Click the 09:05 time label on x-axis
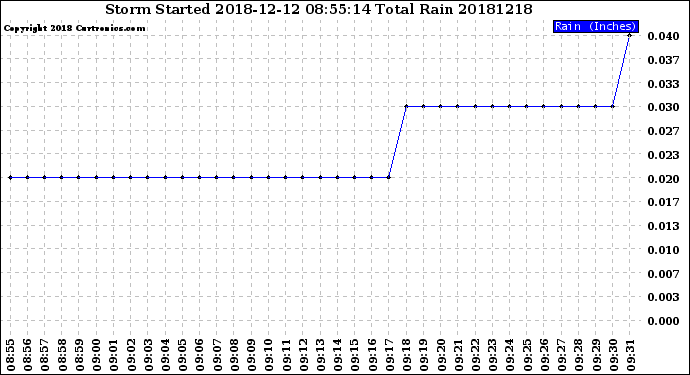This screenshot has height=375, width=690. pos(183,355)
